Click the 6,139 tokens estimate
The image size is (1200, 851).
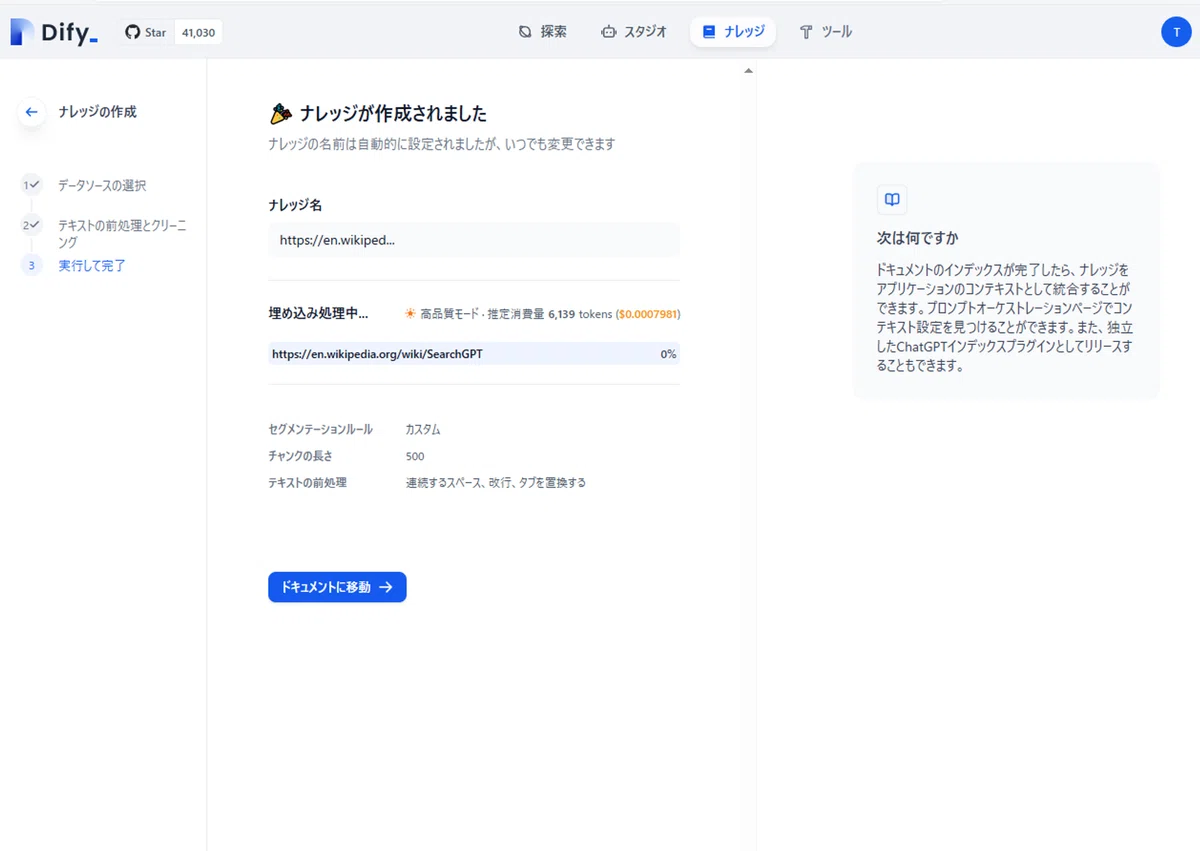pos(580,314)
